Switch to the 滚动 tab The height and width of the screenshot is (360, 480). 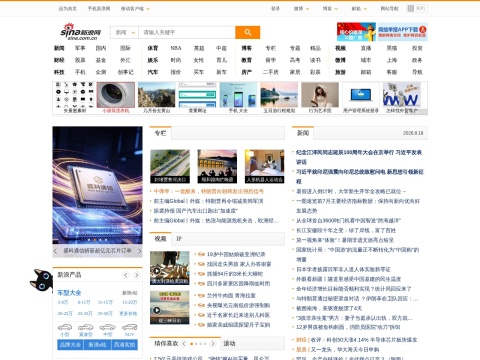click(229, 344)
